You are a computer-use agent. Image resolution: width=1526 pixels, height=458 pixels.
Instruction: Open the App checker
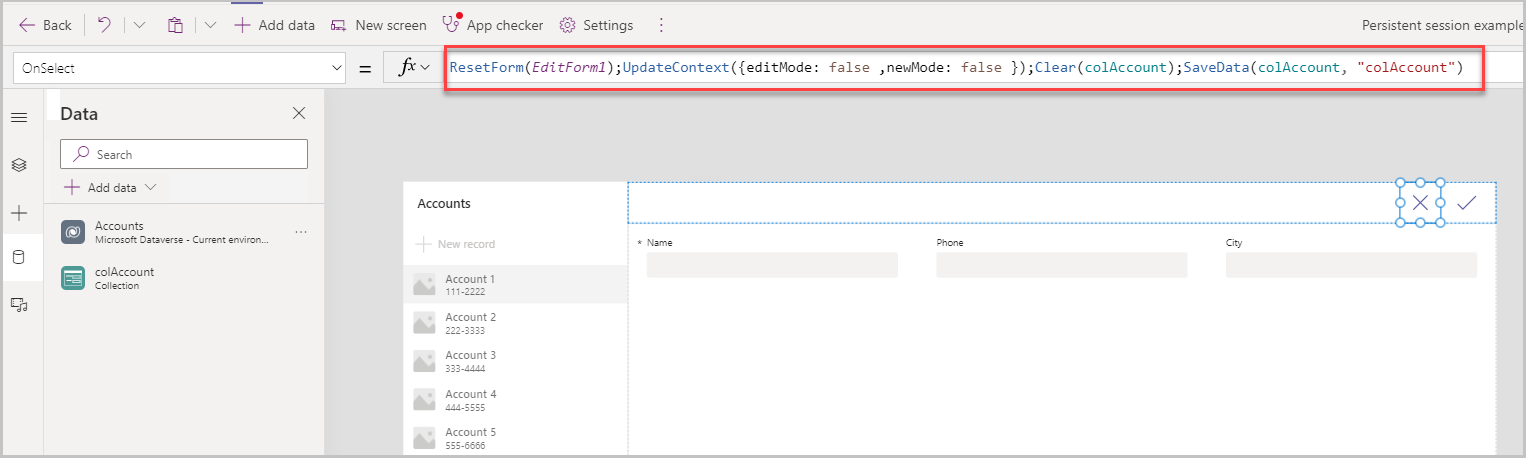(493, 25)
